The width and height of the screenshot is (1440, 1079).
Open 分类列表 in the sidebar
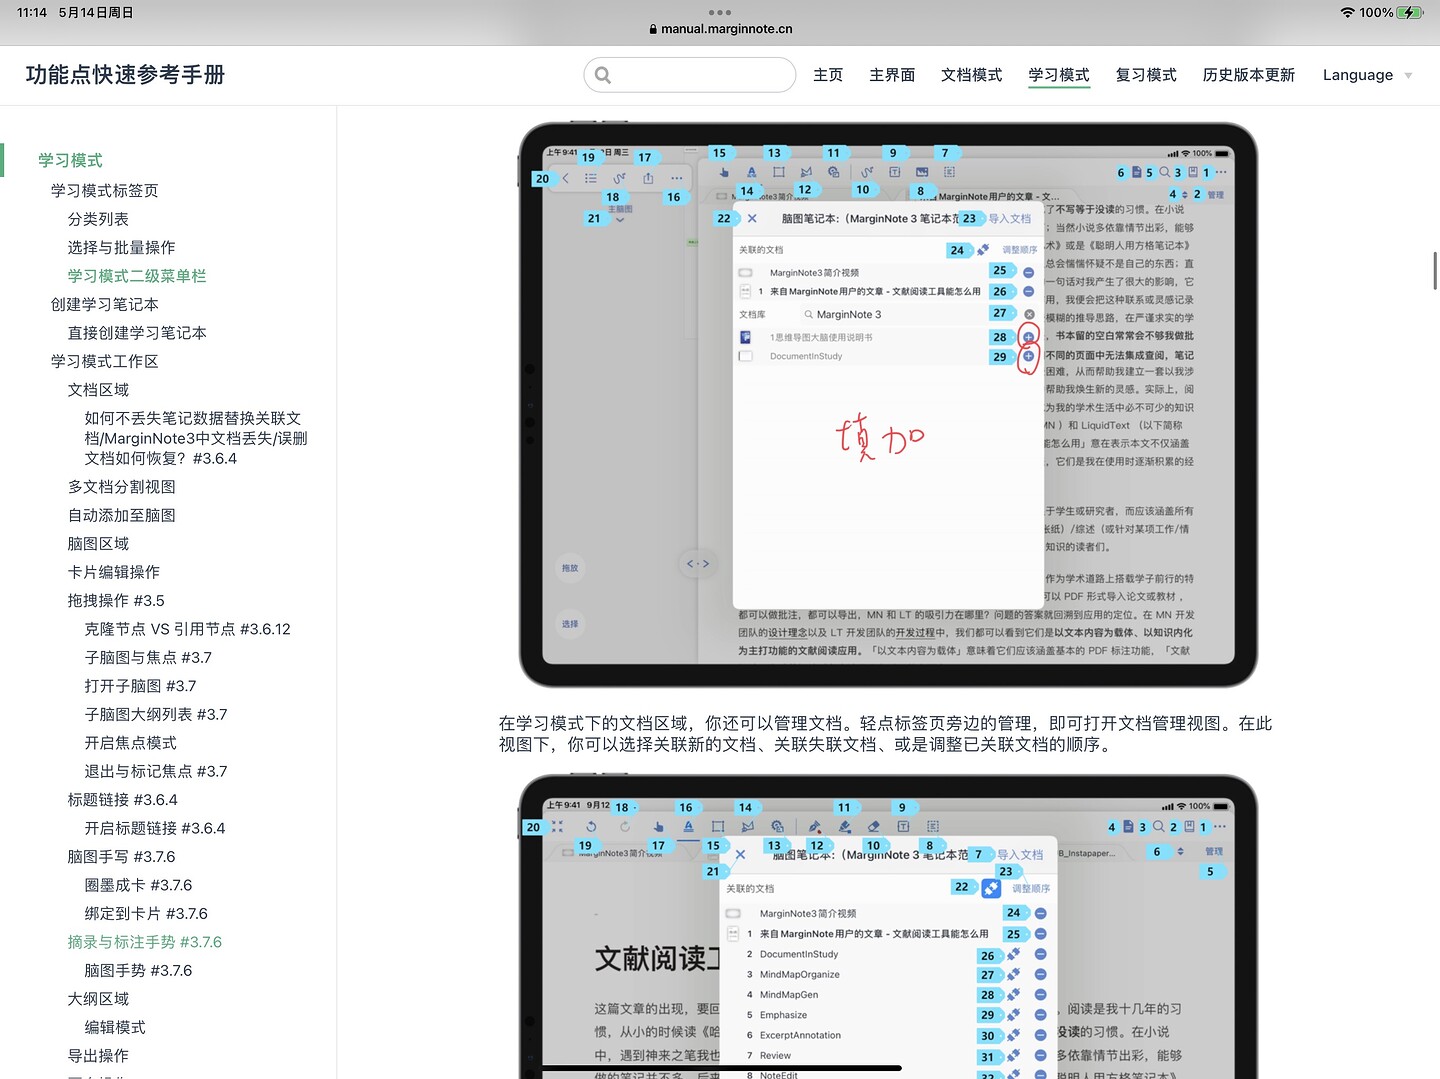click(x=98, y=219)
